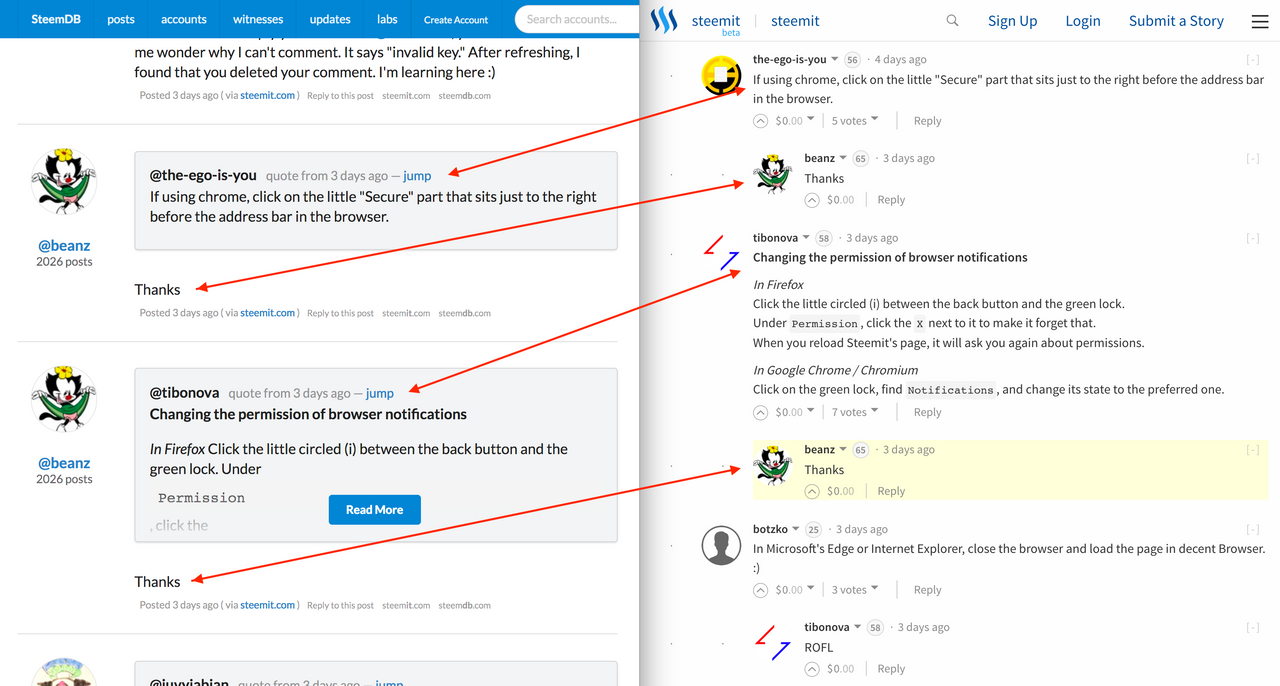The image size is (1280, 686).
Task: Upvote the-ego-is-you's comment
Action: (759, 120)
